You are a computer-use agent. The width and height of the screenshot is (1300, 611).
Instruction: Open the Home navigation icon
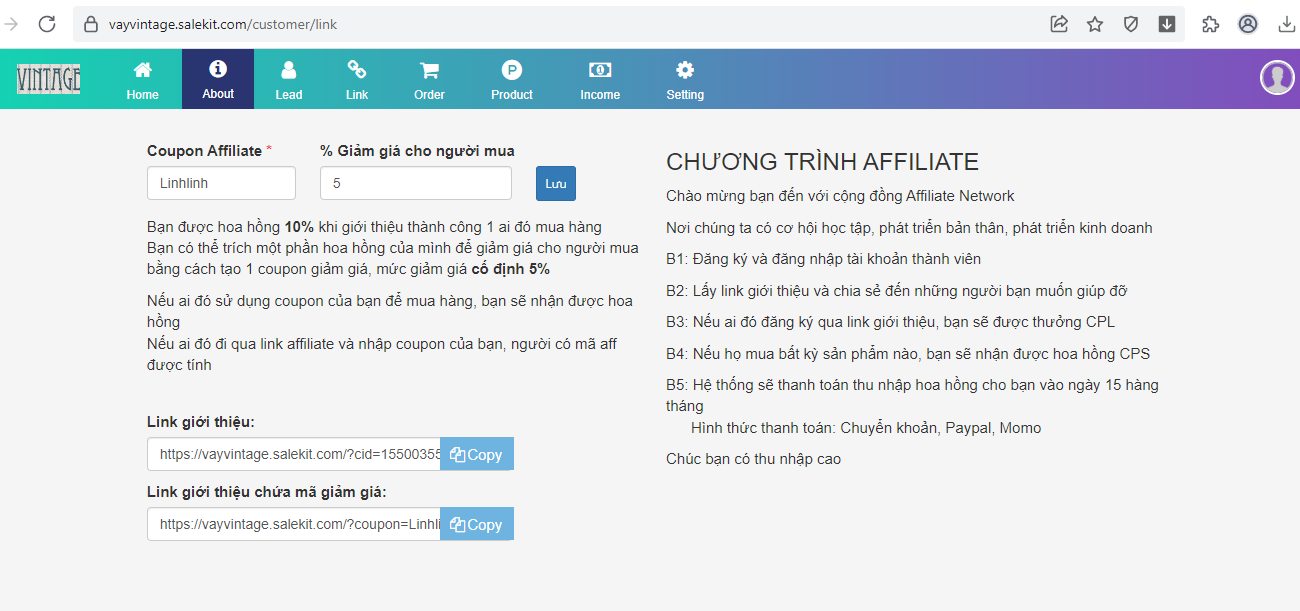pyautogui.click(x=142, y=71)
